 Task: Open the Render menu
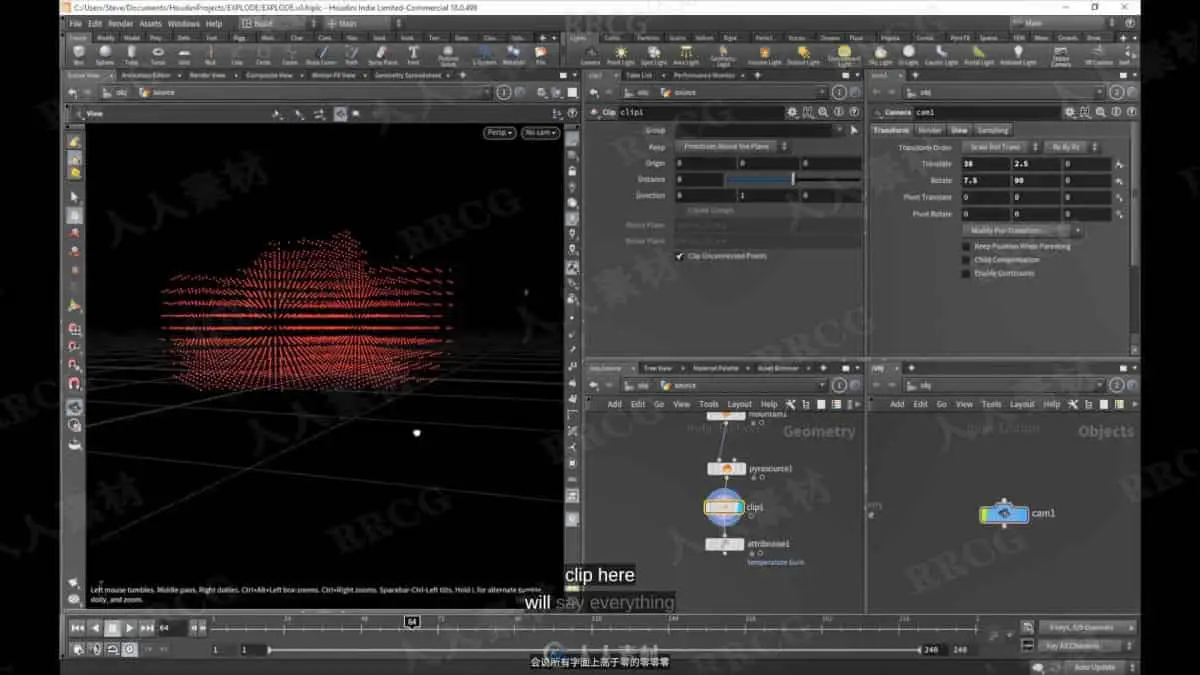(x=120, y=23)
